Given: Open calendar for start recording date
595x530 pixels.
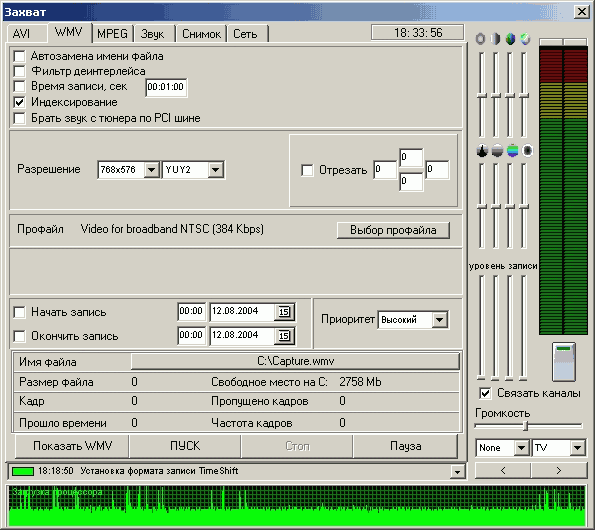Looking at the screenshot, I should pyautogui.click(x=284, y=312).
